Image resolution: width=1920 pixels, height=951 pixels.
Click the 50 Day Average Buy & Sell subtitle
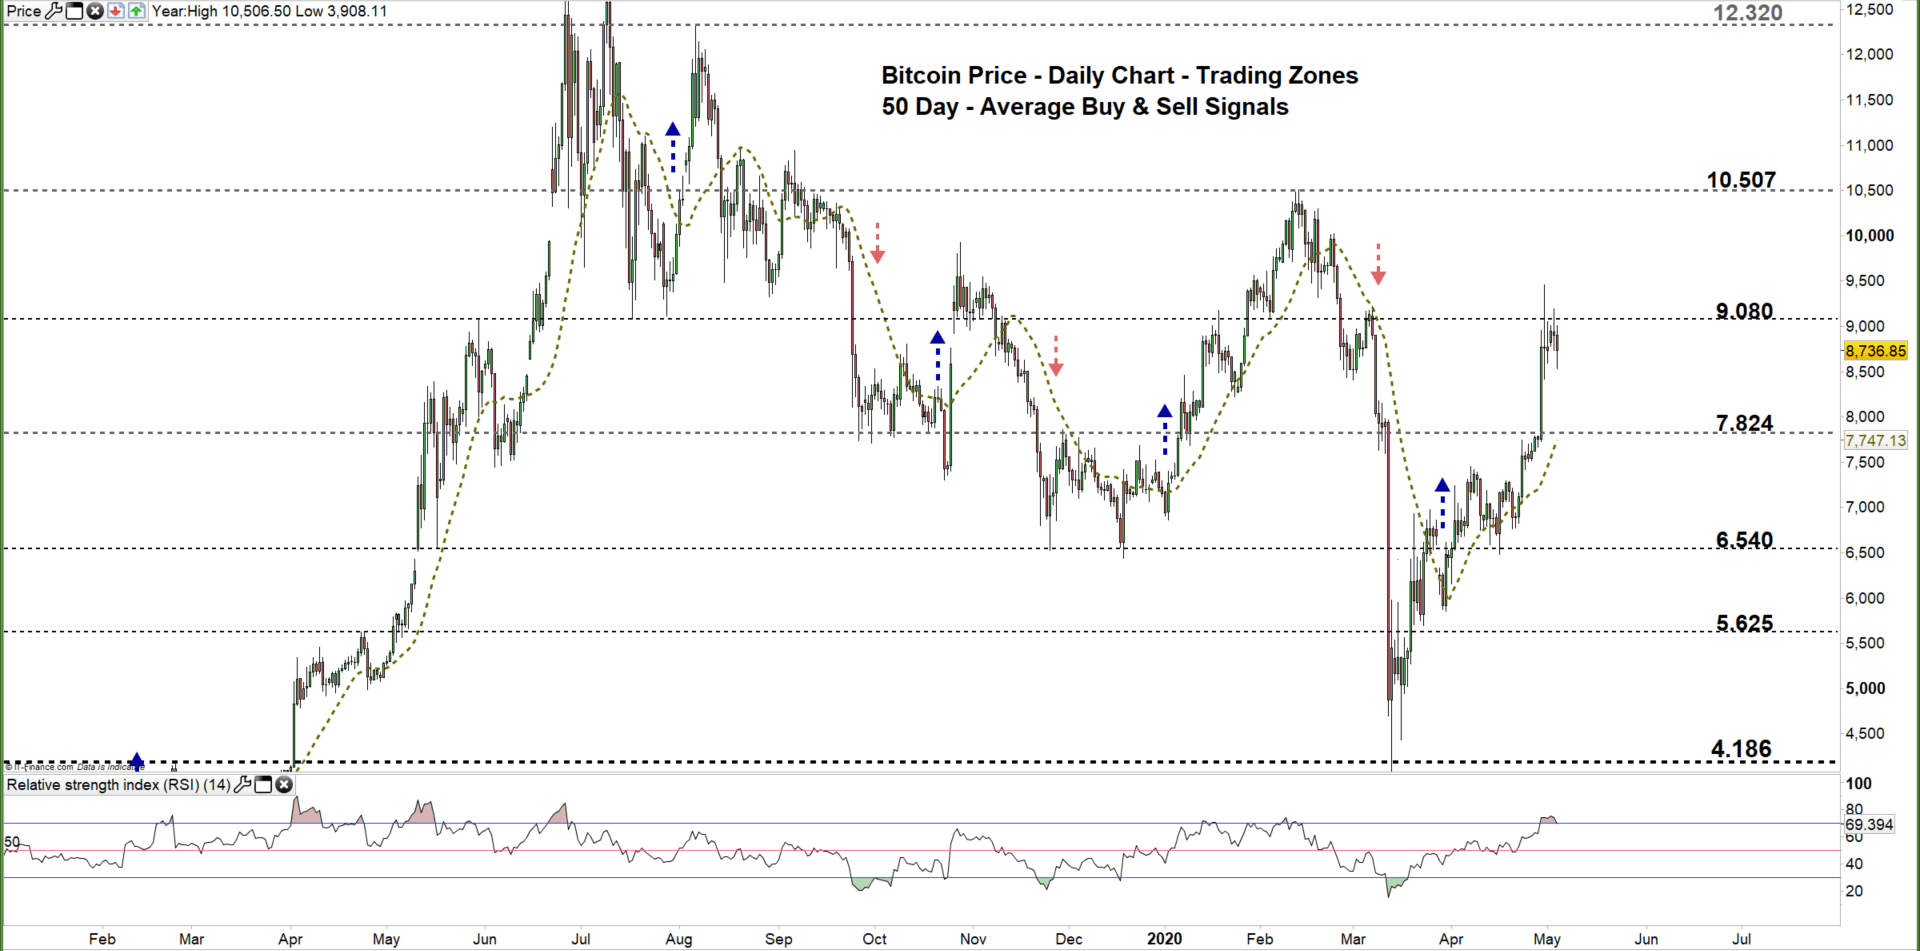[1085, 106]
